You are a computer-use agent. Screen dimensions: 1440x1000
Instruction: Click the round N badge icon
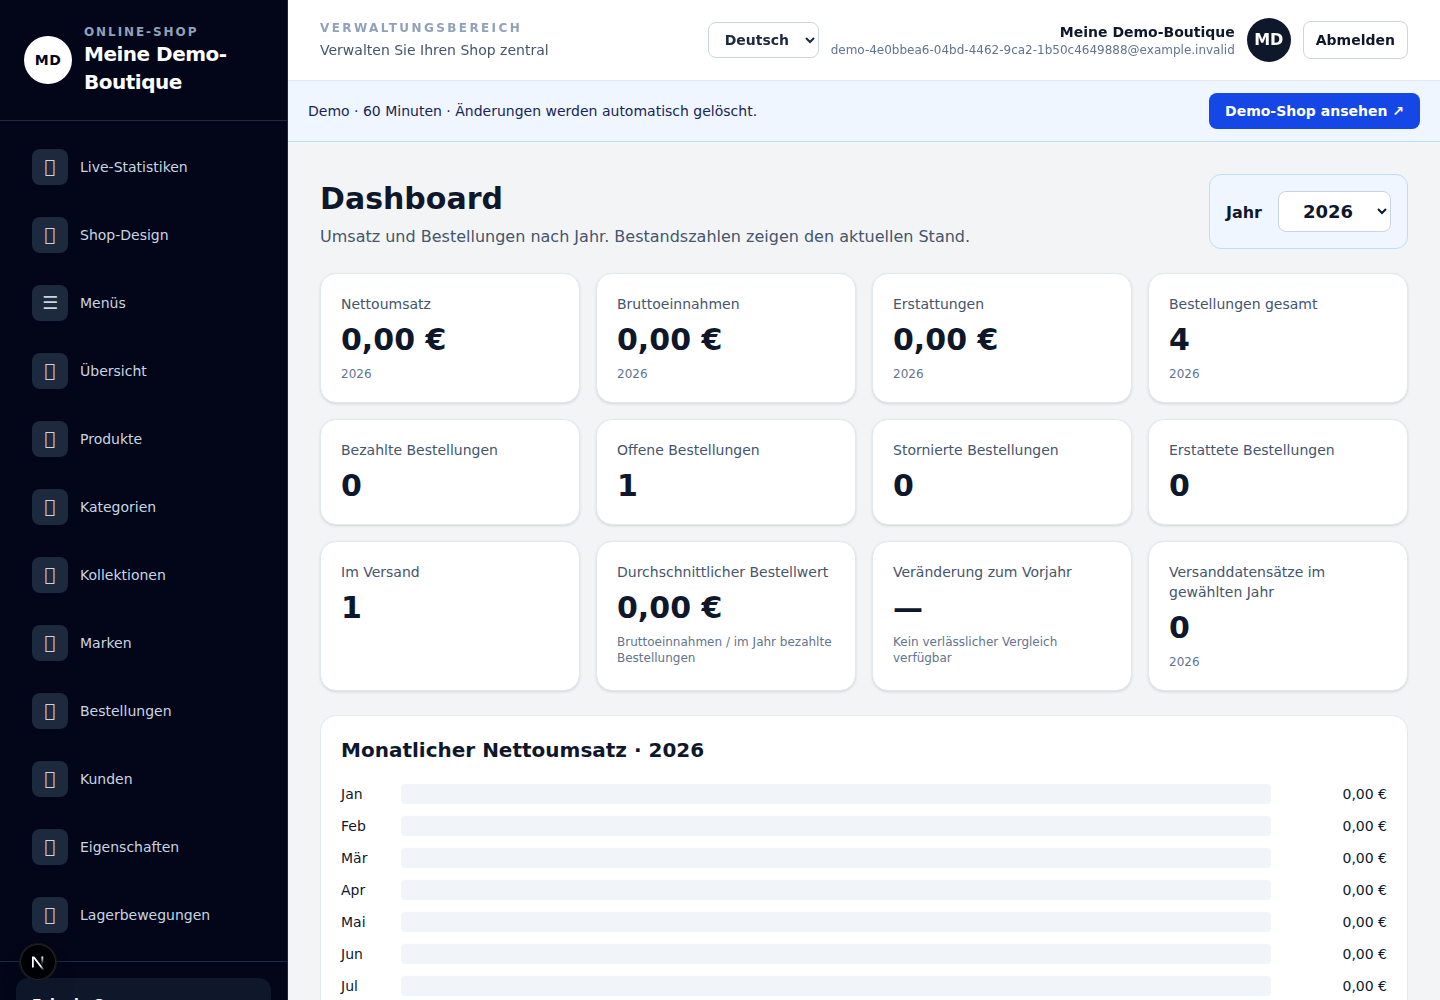click(38, 962)
